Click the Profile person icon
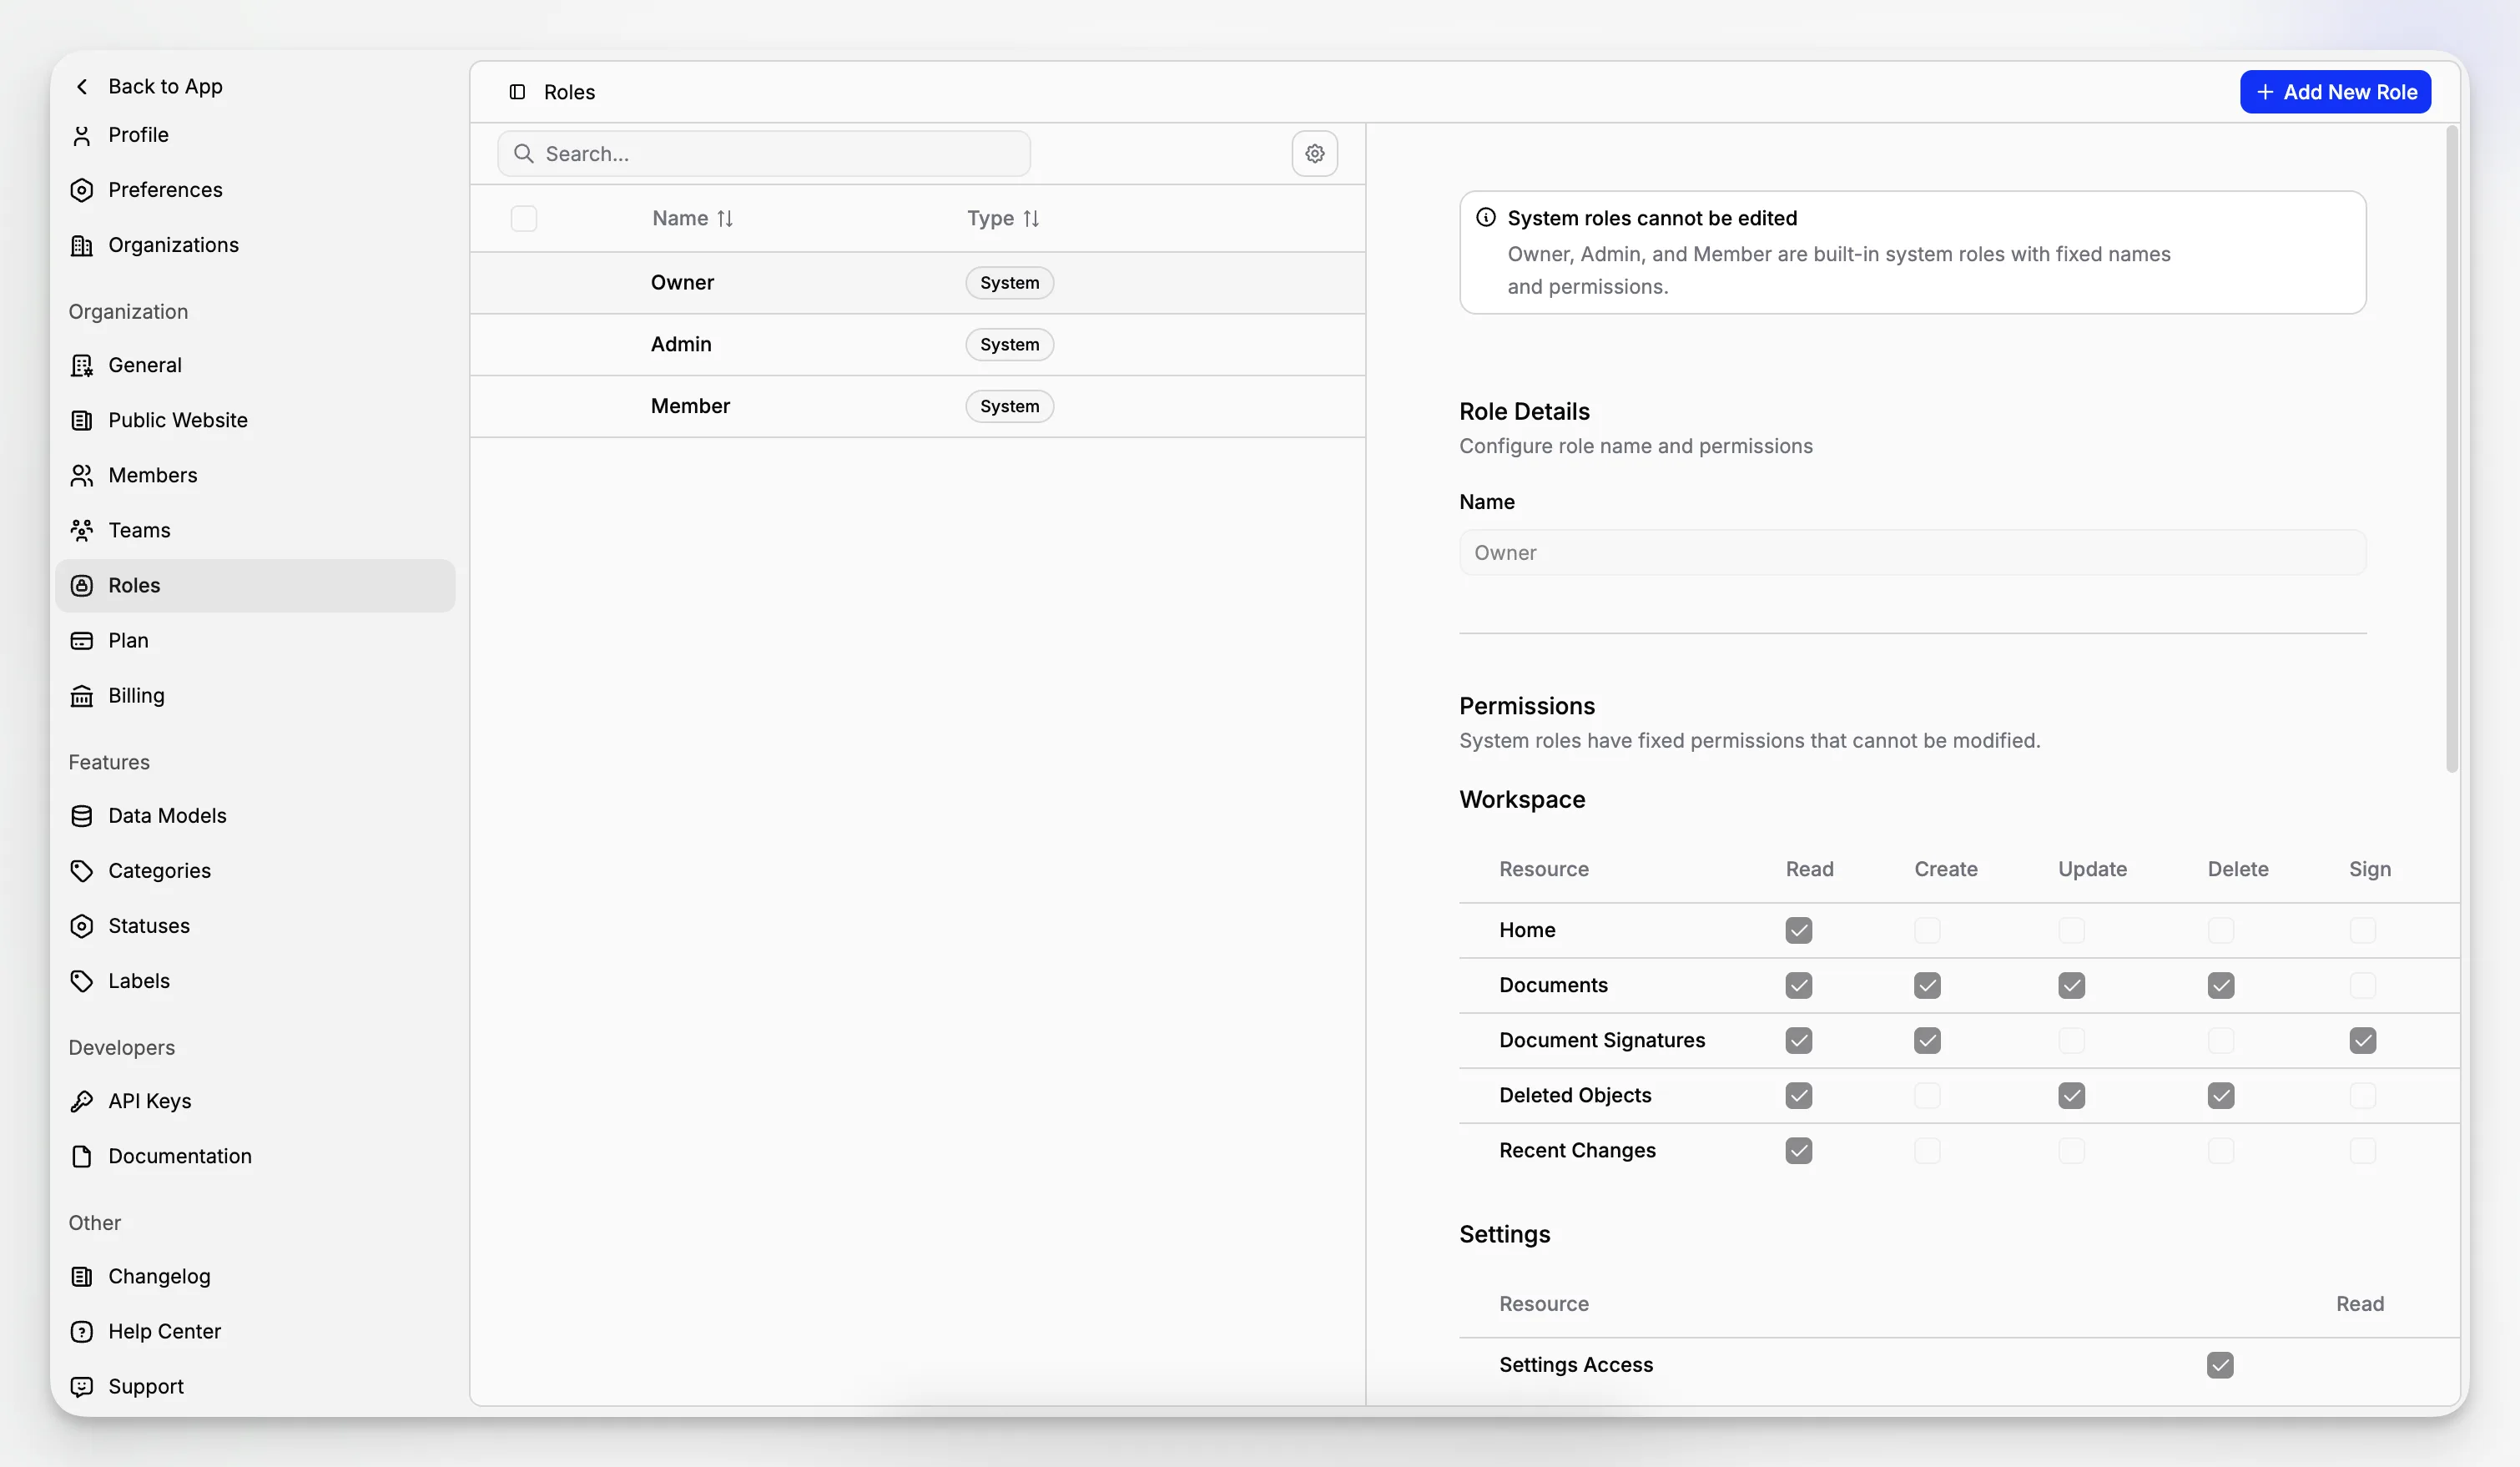The image size is (2520, 1467). (82, 135)
